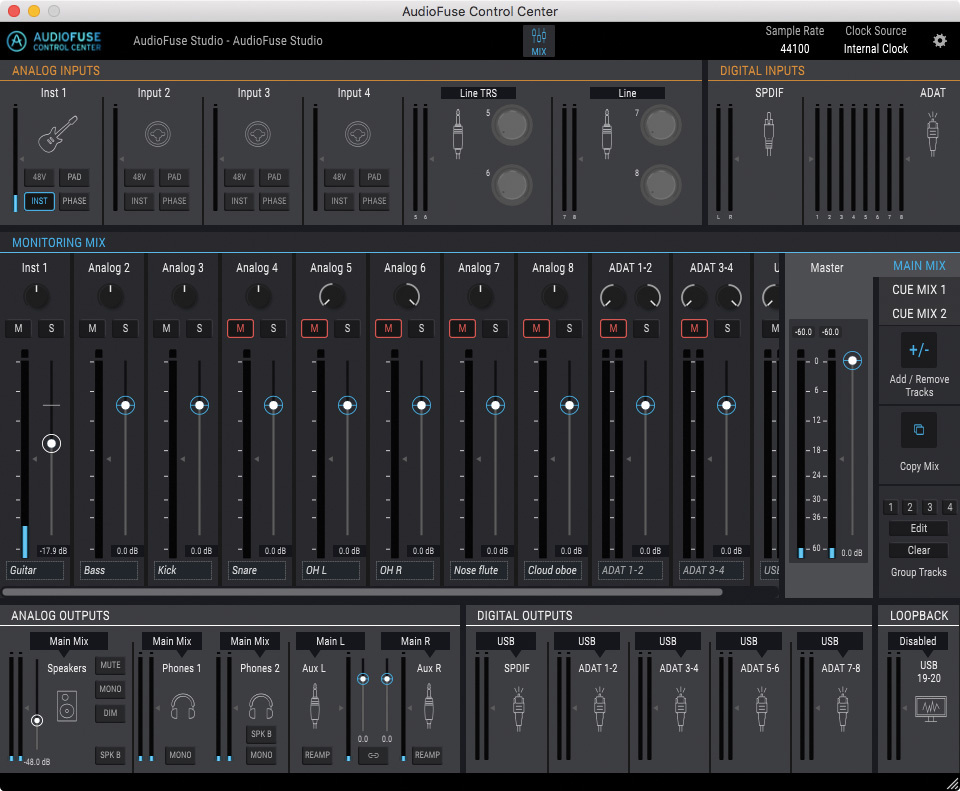960x791 pixels.
Task: Switch to CUE MIX 2 tab
Action: [918, 313]
